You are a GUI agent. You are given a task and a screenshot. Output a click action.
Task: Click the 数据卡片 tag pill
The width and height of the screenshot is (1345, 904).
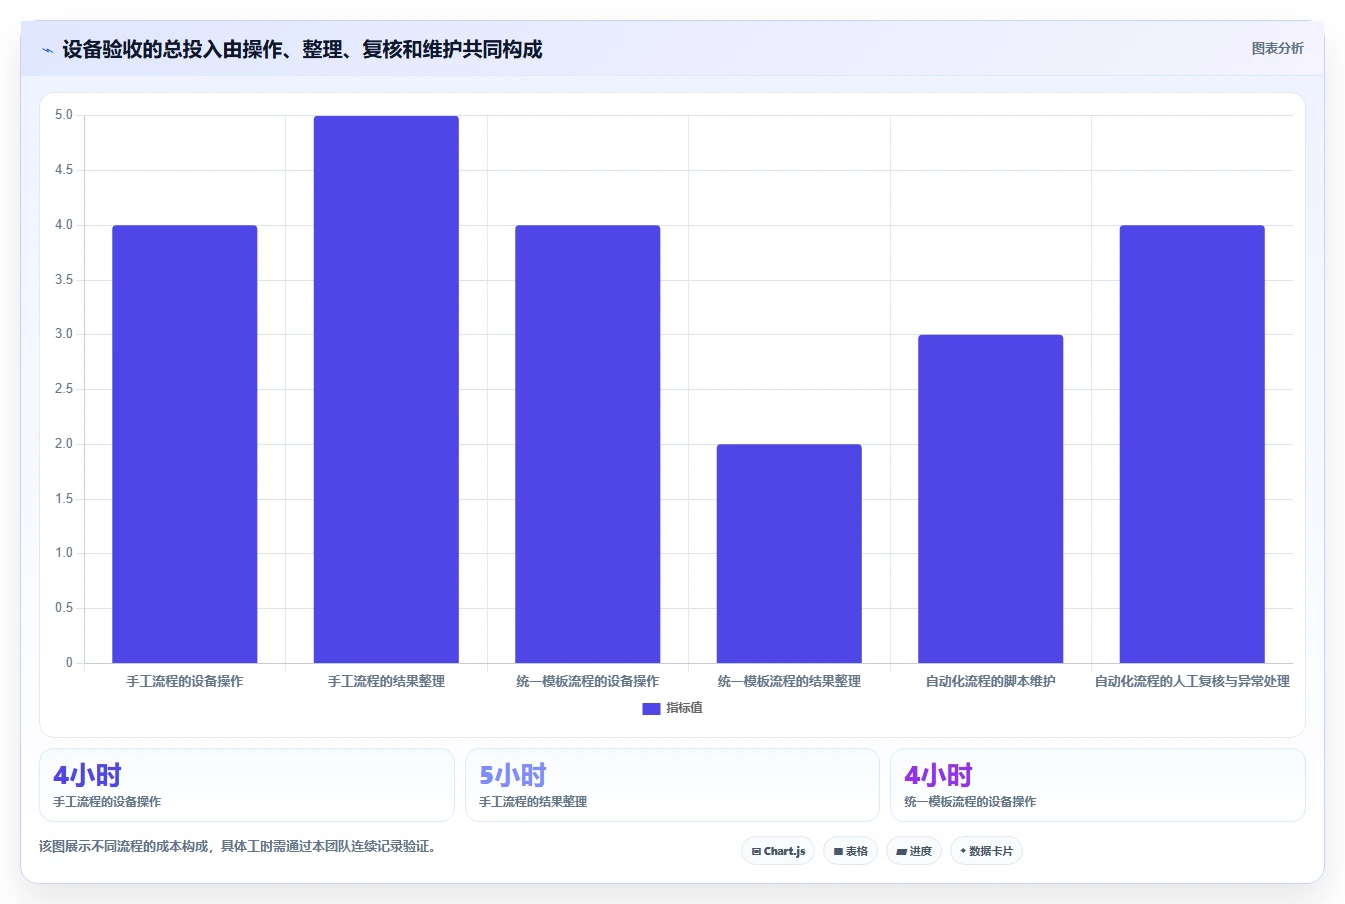pyautogui.click(x=986, y=851)
